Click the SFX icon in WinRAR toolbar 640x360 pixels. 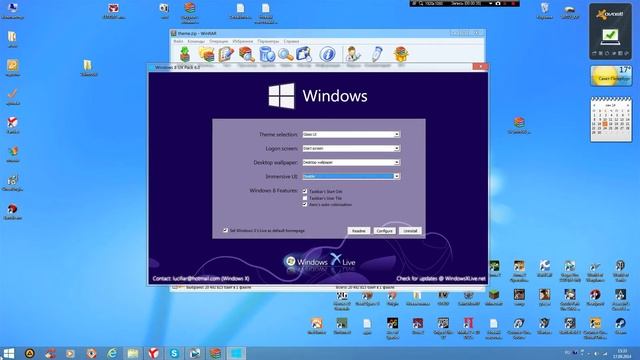(x=401, y=54)
